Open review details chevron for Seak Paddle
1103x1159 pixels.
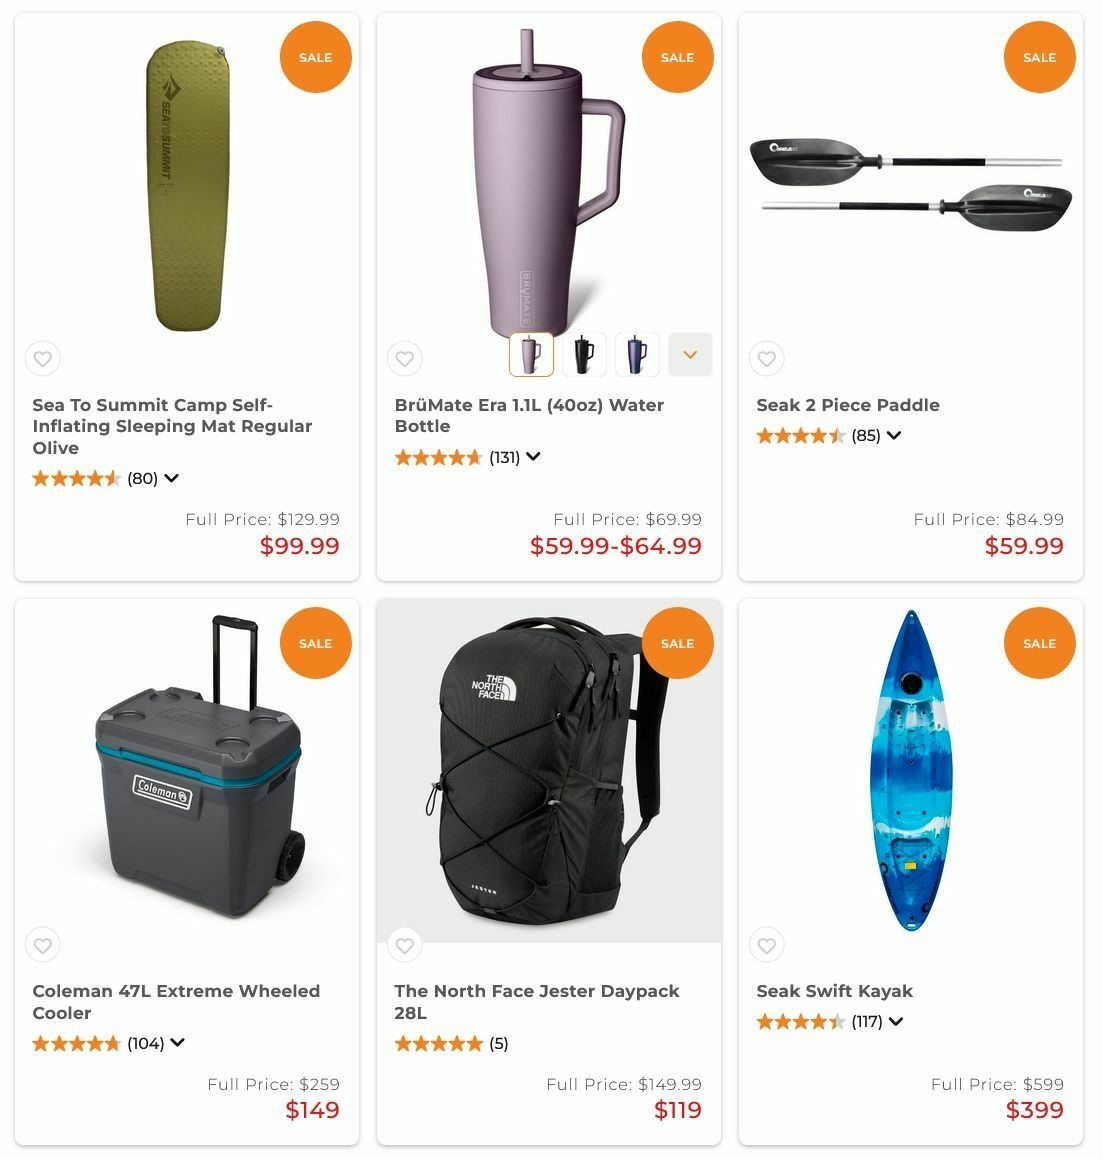[x=894, y=435]
